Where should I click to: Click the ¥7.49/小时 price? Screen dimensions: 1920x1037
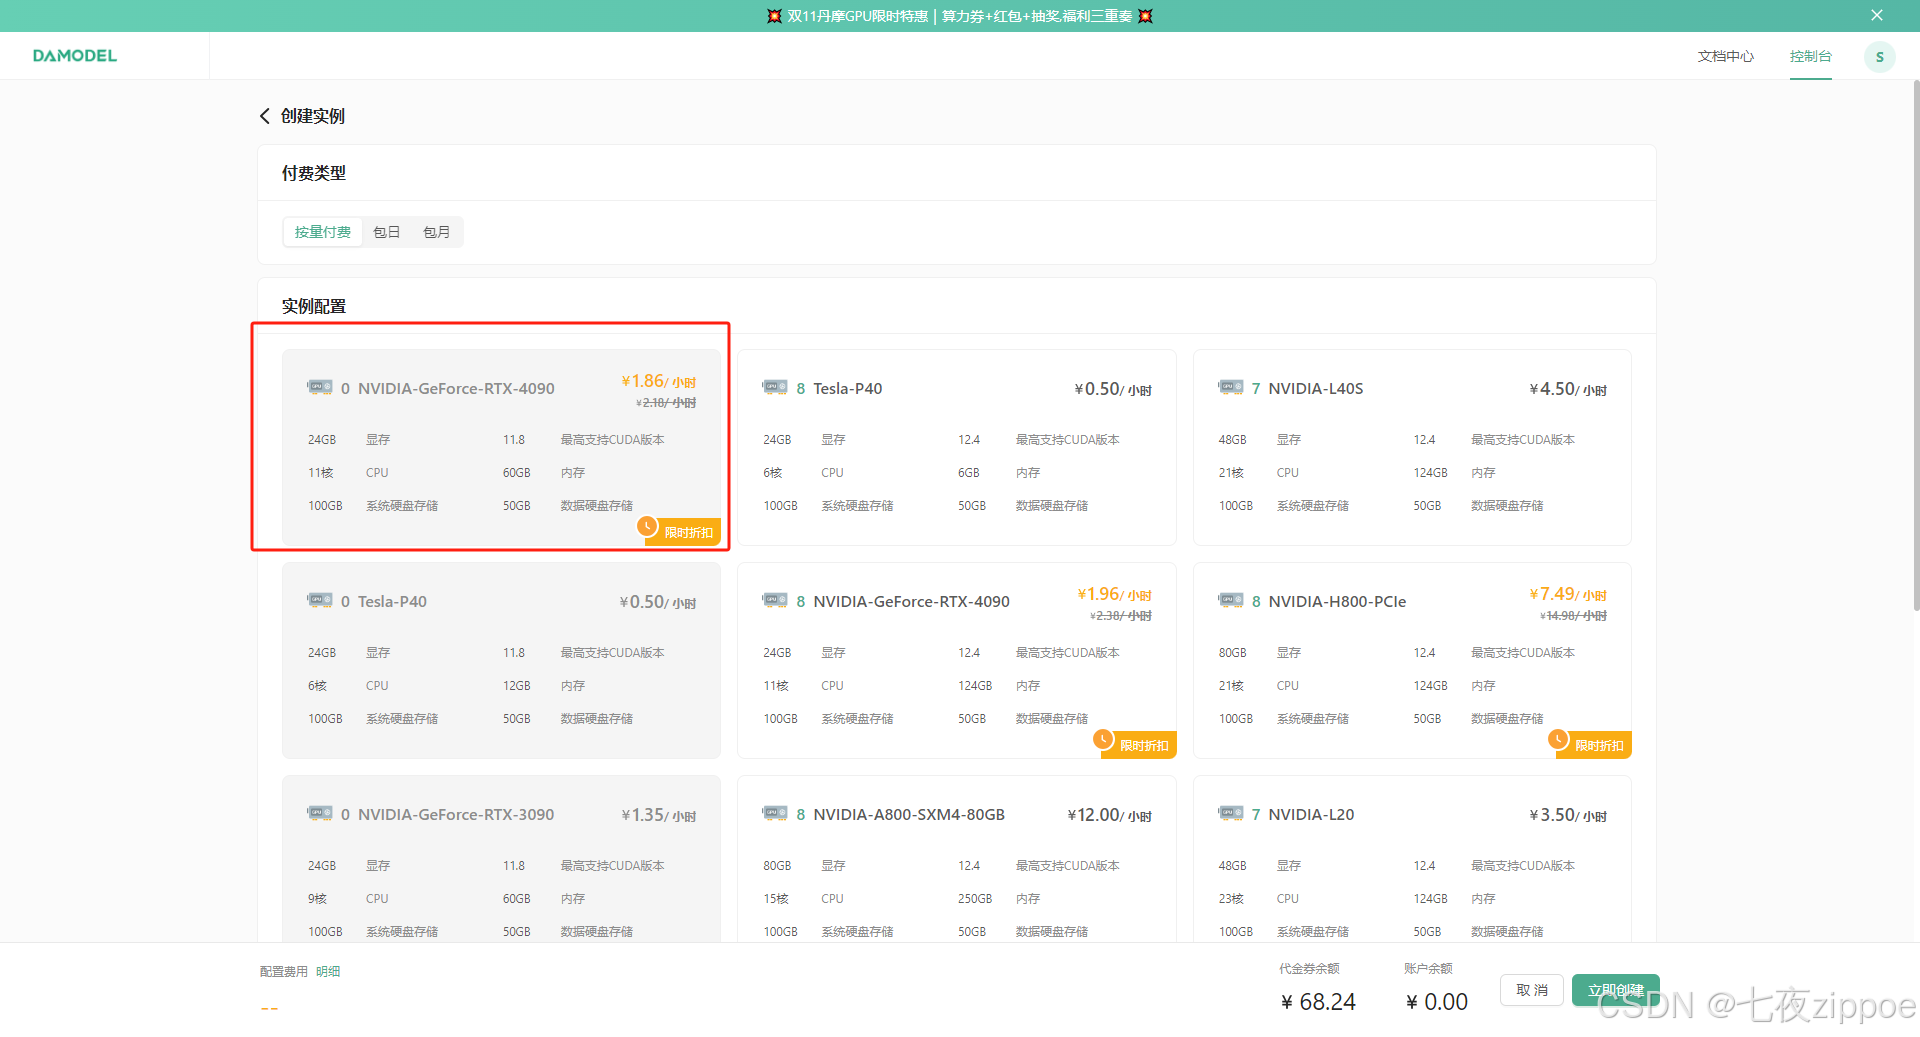(1568, 594)
